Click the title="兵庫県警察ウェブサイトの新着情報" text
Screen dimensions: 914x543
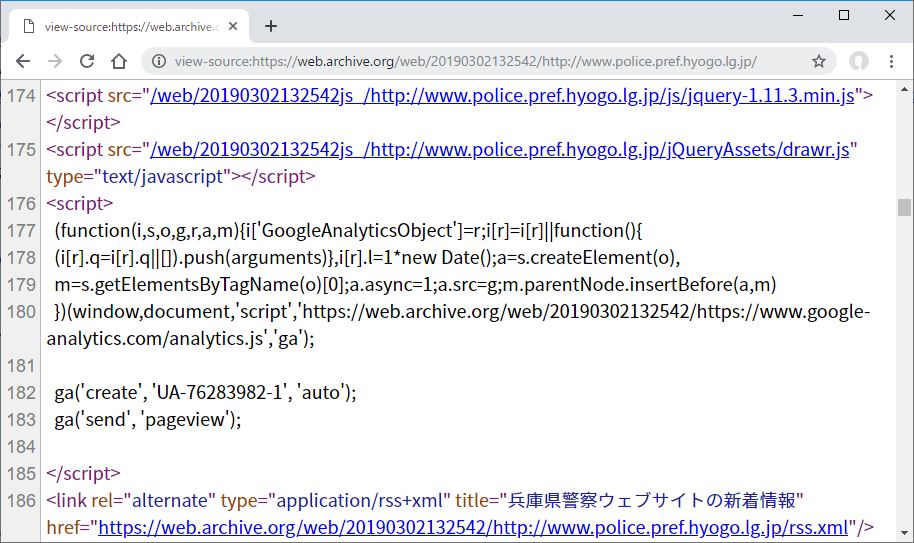(x=630, y=500)
